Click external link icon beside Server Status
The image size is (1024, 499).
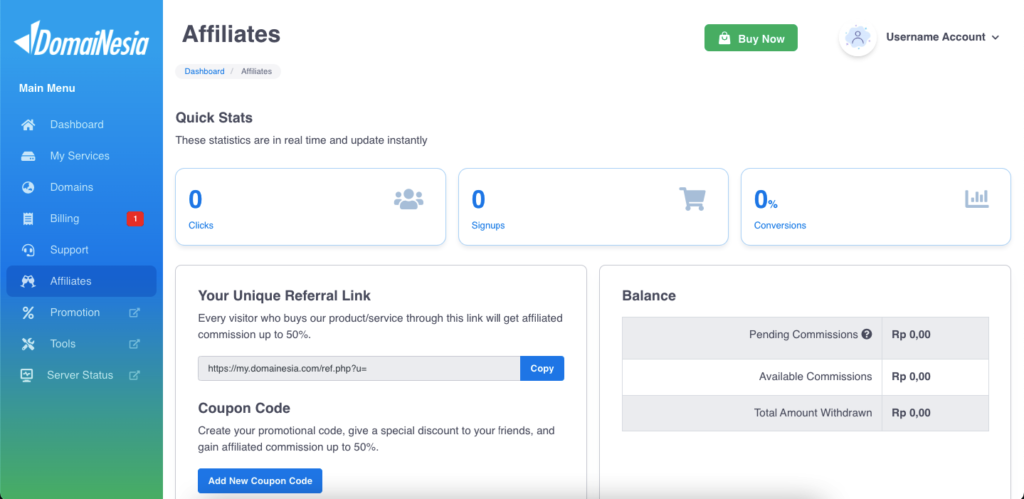coord(135,376)
